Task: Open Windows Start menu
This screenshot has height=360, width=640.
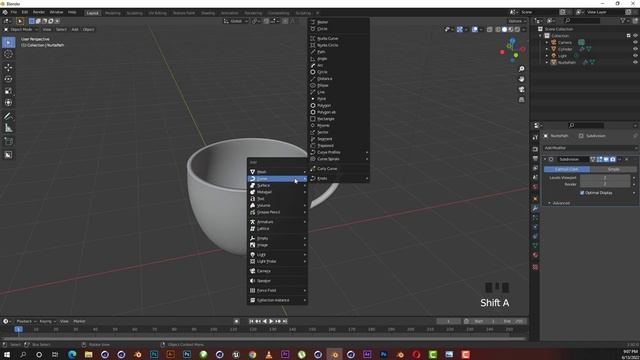Action: [x=7, y=354]
